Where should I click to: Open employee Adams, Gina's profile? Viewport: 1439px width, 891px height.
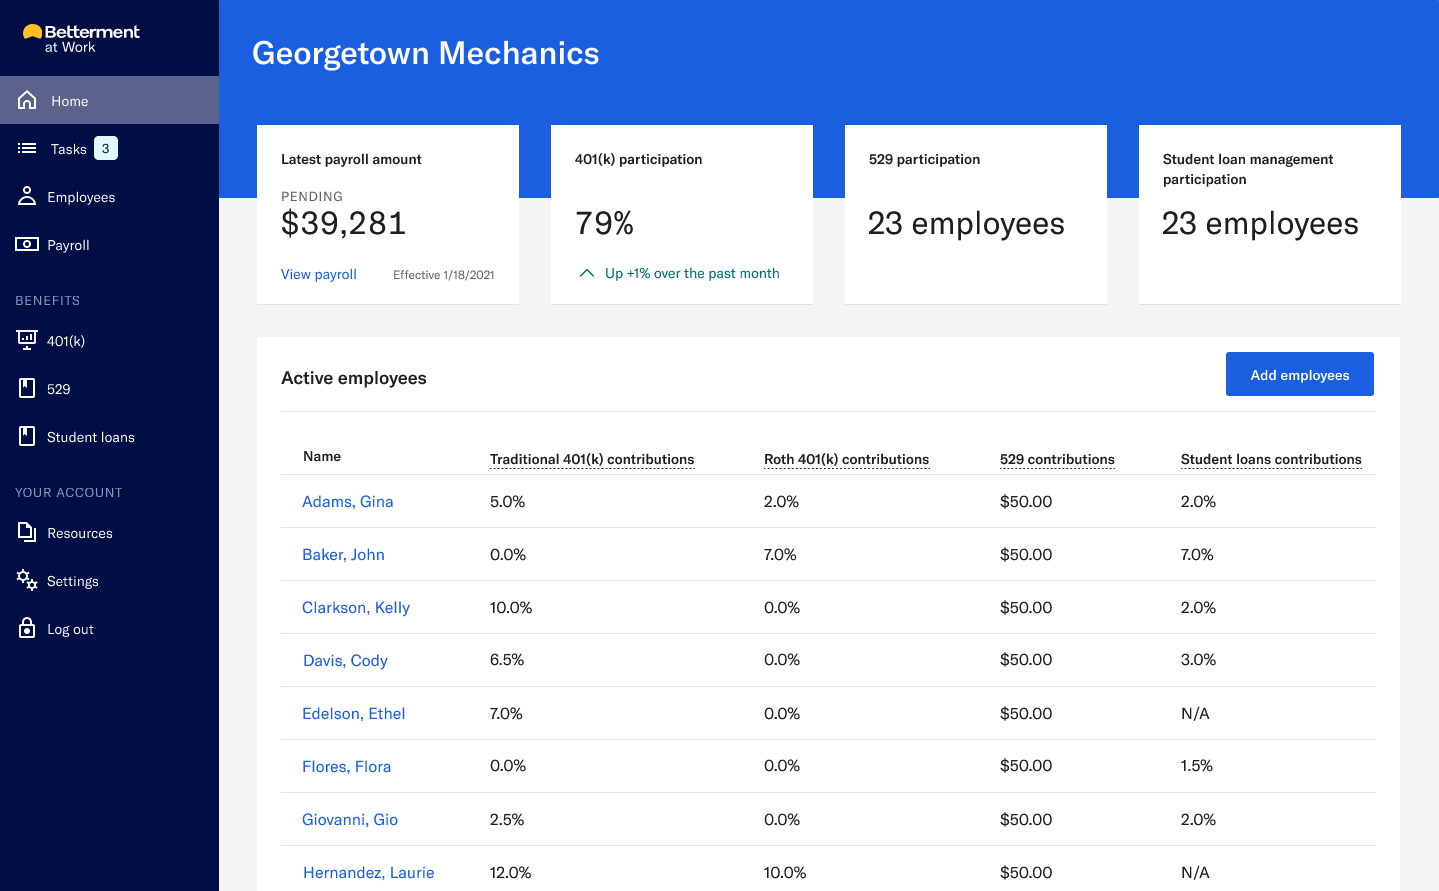(x=347, y=501)
